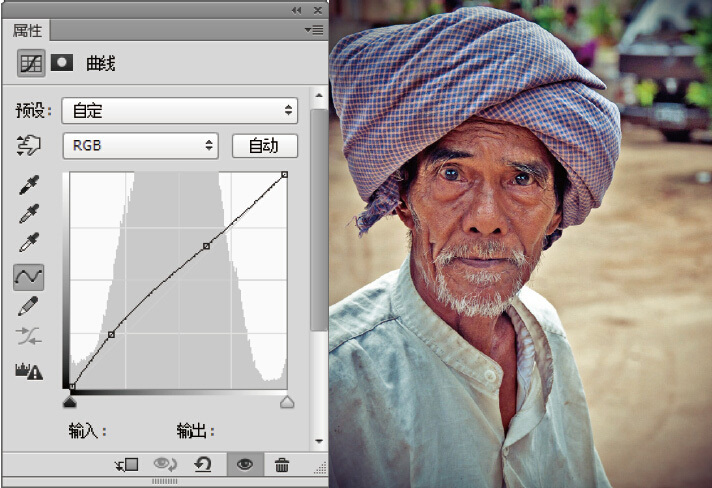Select the pencil draw-curve tool
The width and height of the screenshot is (712, 488).
[28, 306]
